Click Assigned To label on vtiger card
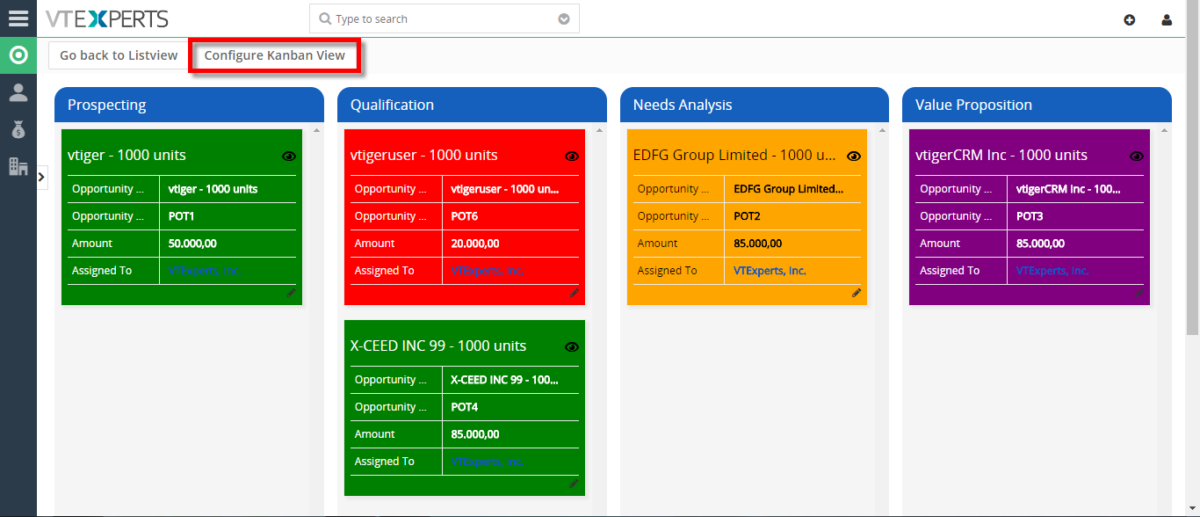Viewport: 1200px width, 517px height. (x=102, y=270)
